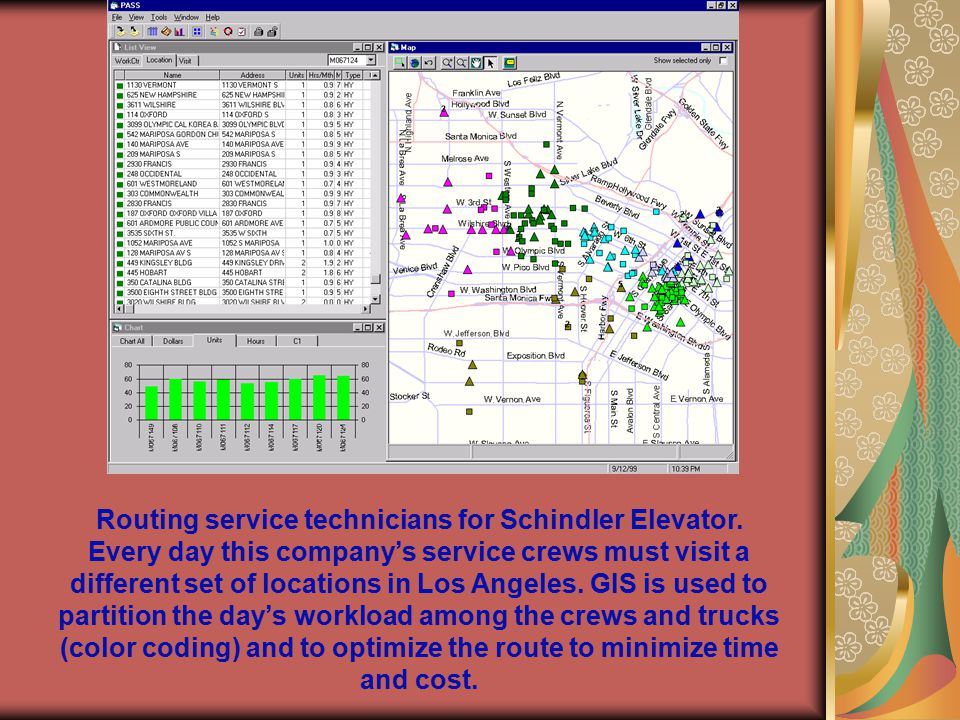Click the orange map book toolbar icon

pos(166,31)
